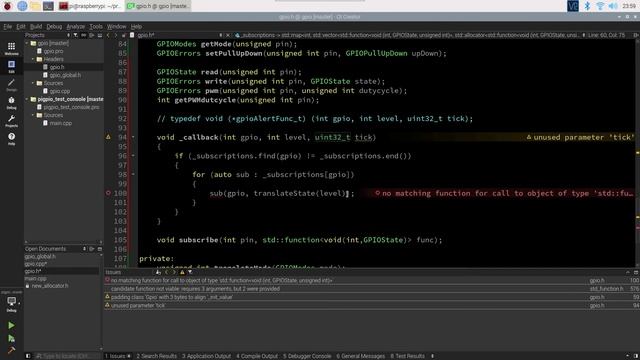Open the Window menu
The height and width of the screenshot is (360, 640).
click(x=116, y=27)
